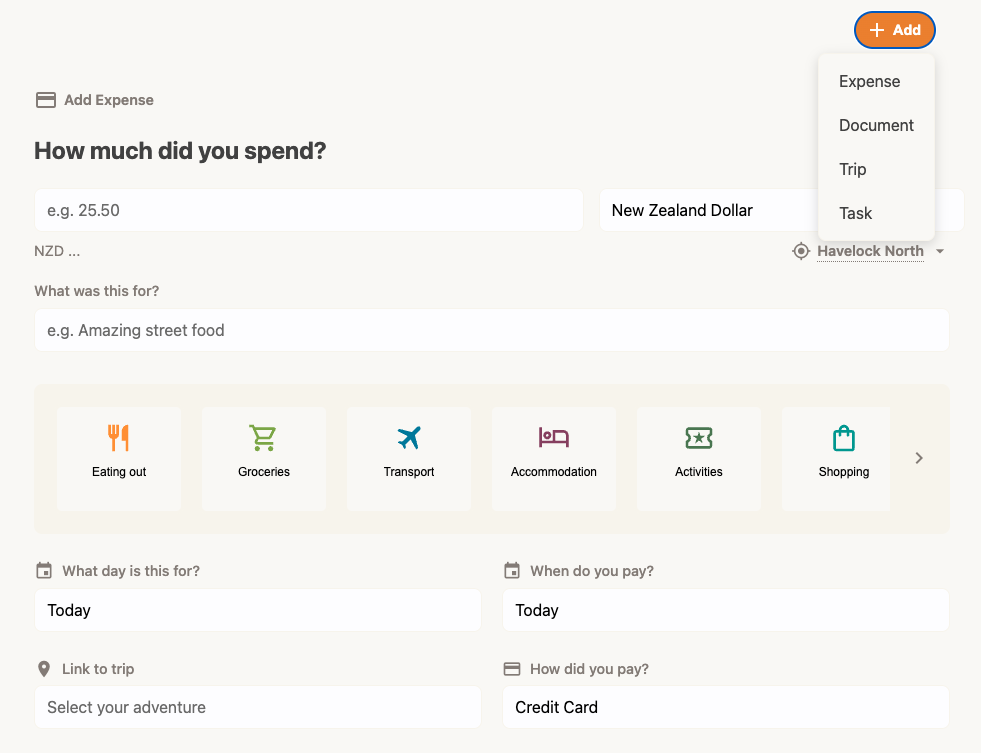Click the wallet icon next to Add Expense
981x753 pixels.
(45, 99)
